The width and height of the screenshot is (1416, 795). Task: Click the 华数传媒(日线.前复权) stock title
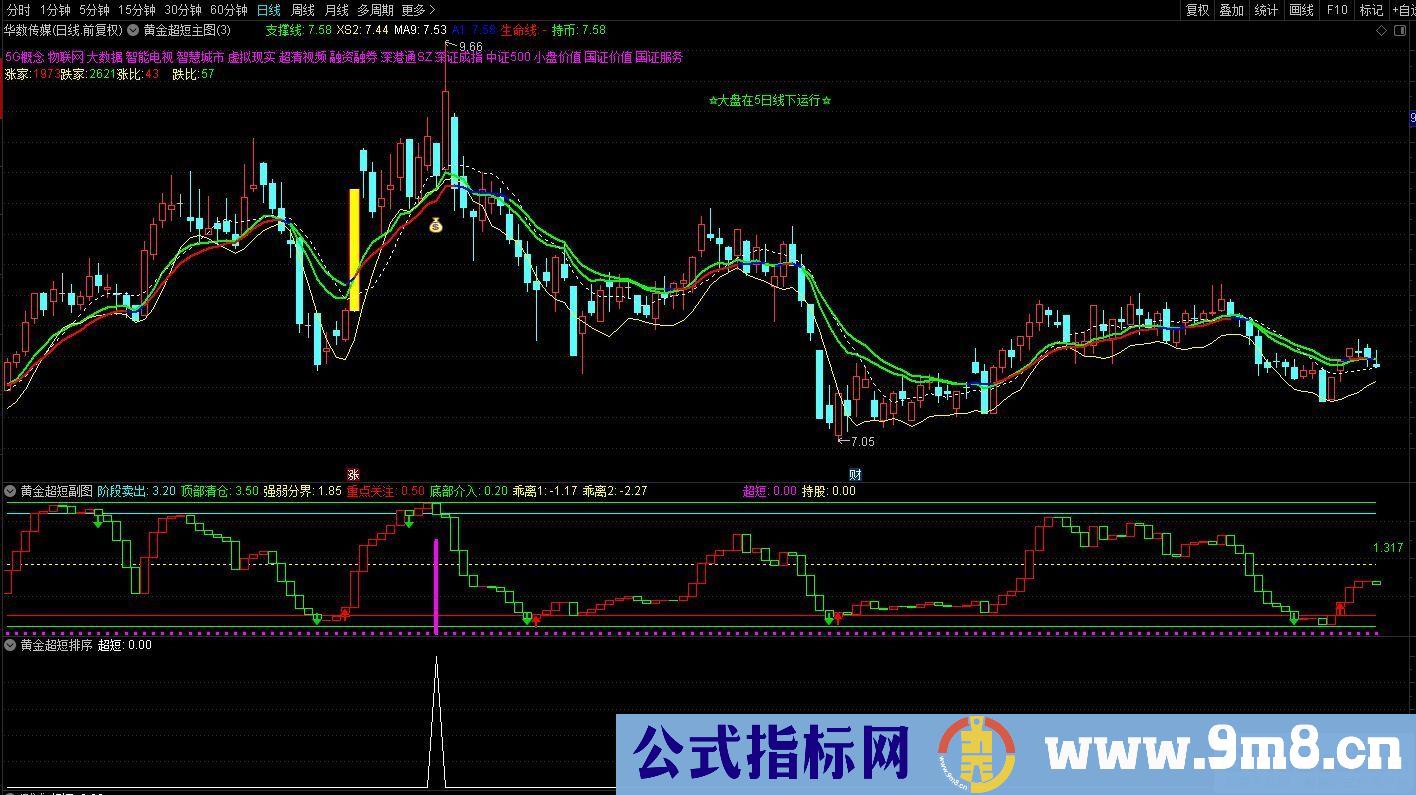click(x=64, y=31)
